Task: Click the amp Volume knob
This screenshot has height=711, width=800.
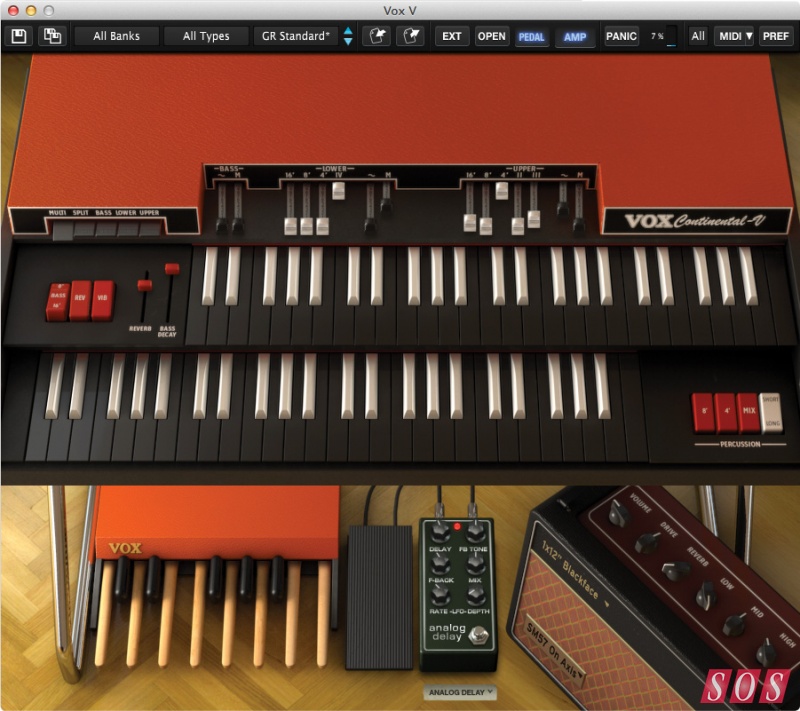Action: tap(616, 512)
